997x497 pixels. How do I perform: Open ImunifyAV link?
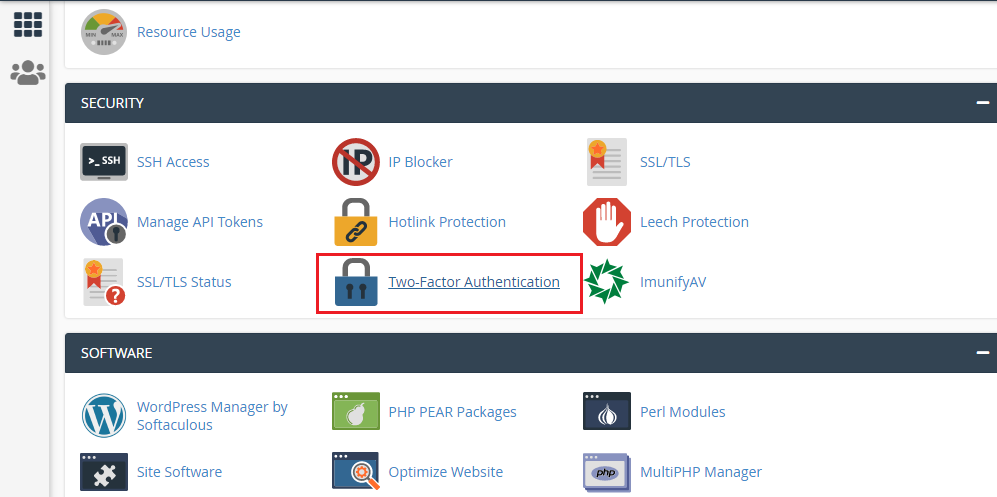[673, 282]
